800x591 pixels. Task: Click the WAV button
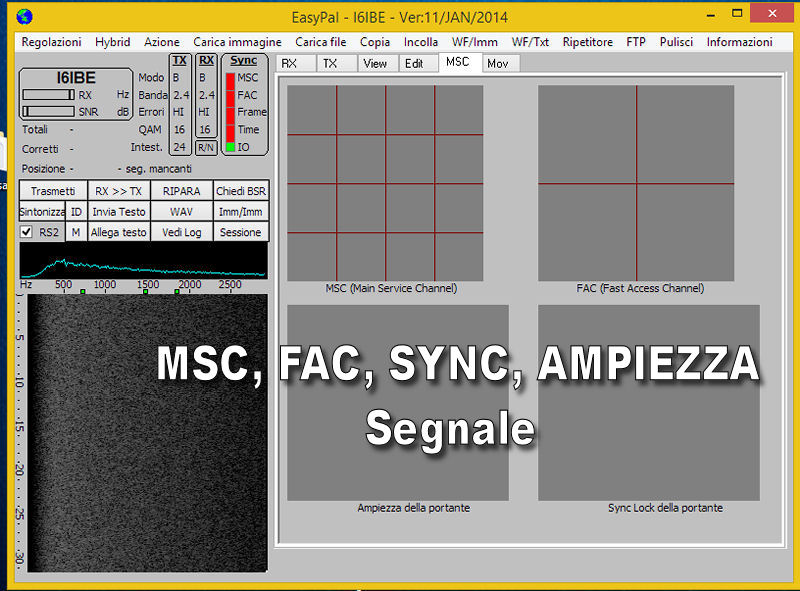(182, 211)
